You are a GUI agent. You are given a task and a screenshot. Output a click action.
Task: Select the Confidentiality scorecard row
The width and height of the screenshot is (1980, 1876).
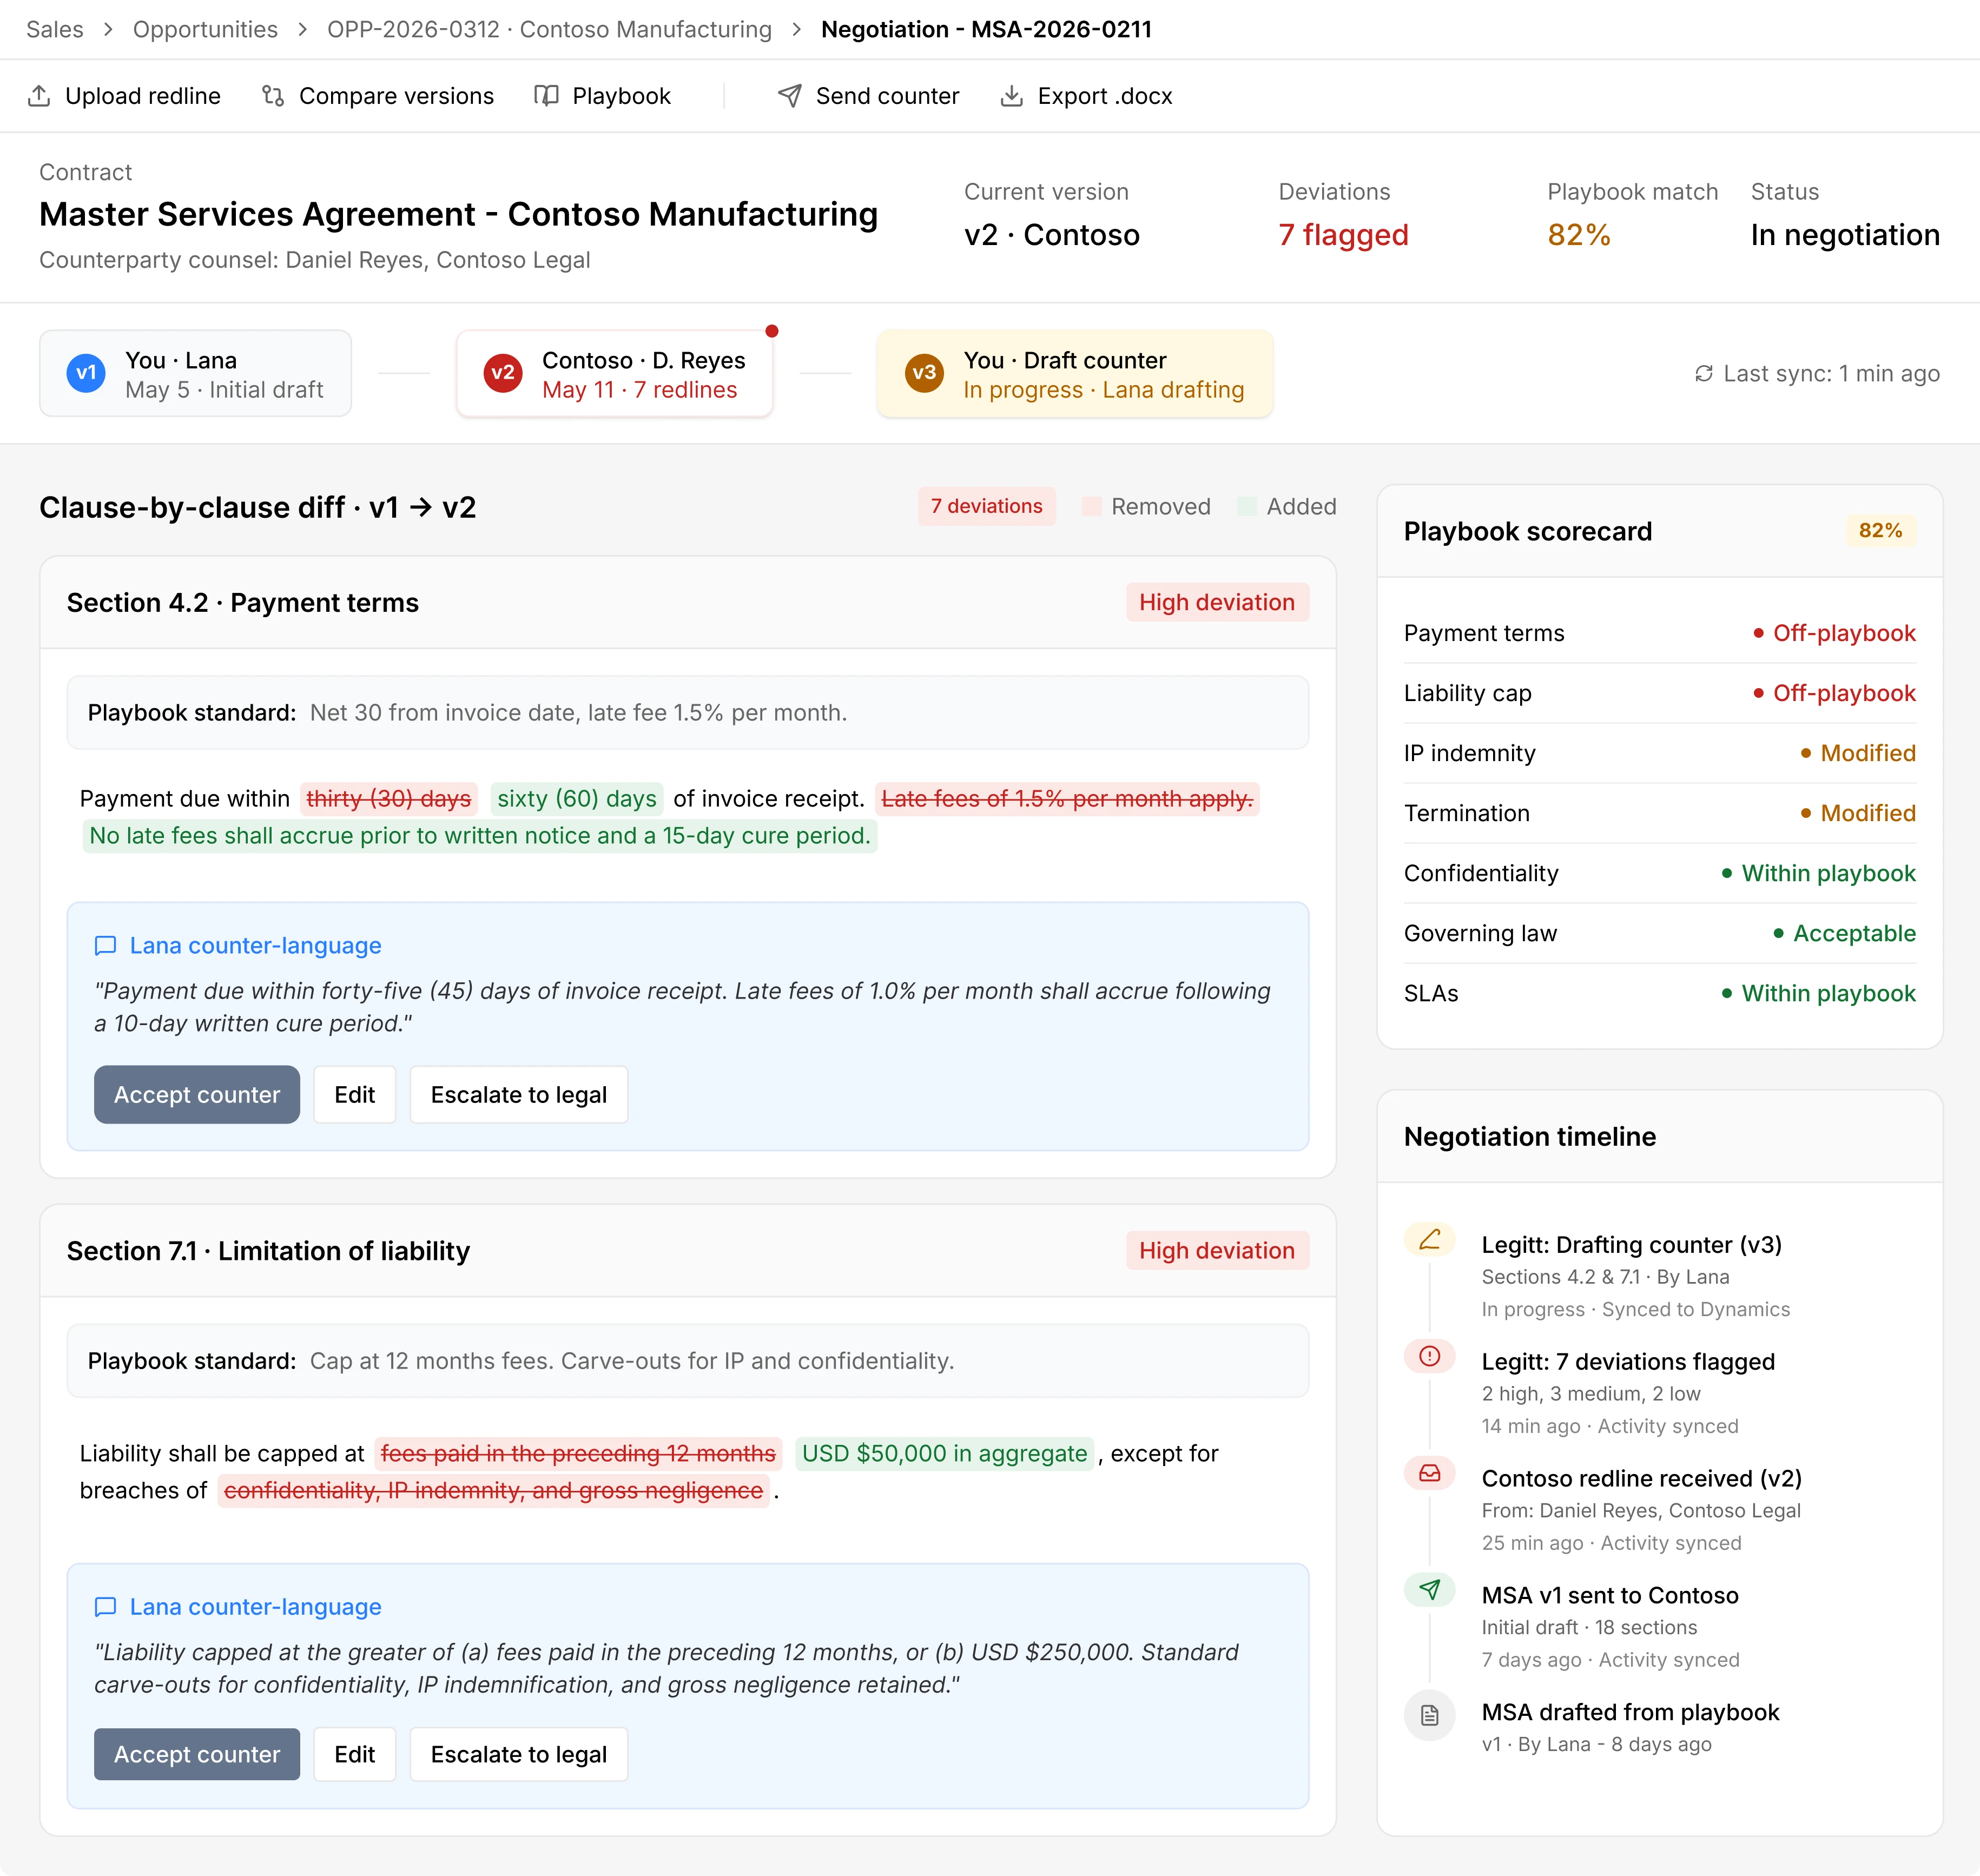[x=1659, y=874]
